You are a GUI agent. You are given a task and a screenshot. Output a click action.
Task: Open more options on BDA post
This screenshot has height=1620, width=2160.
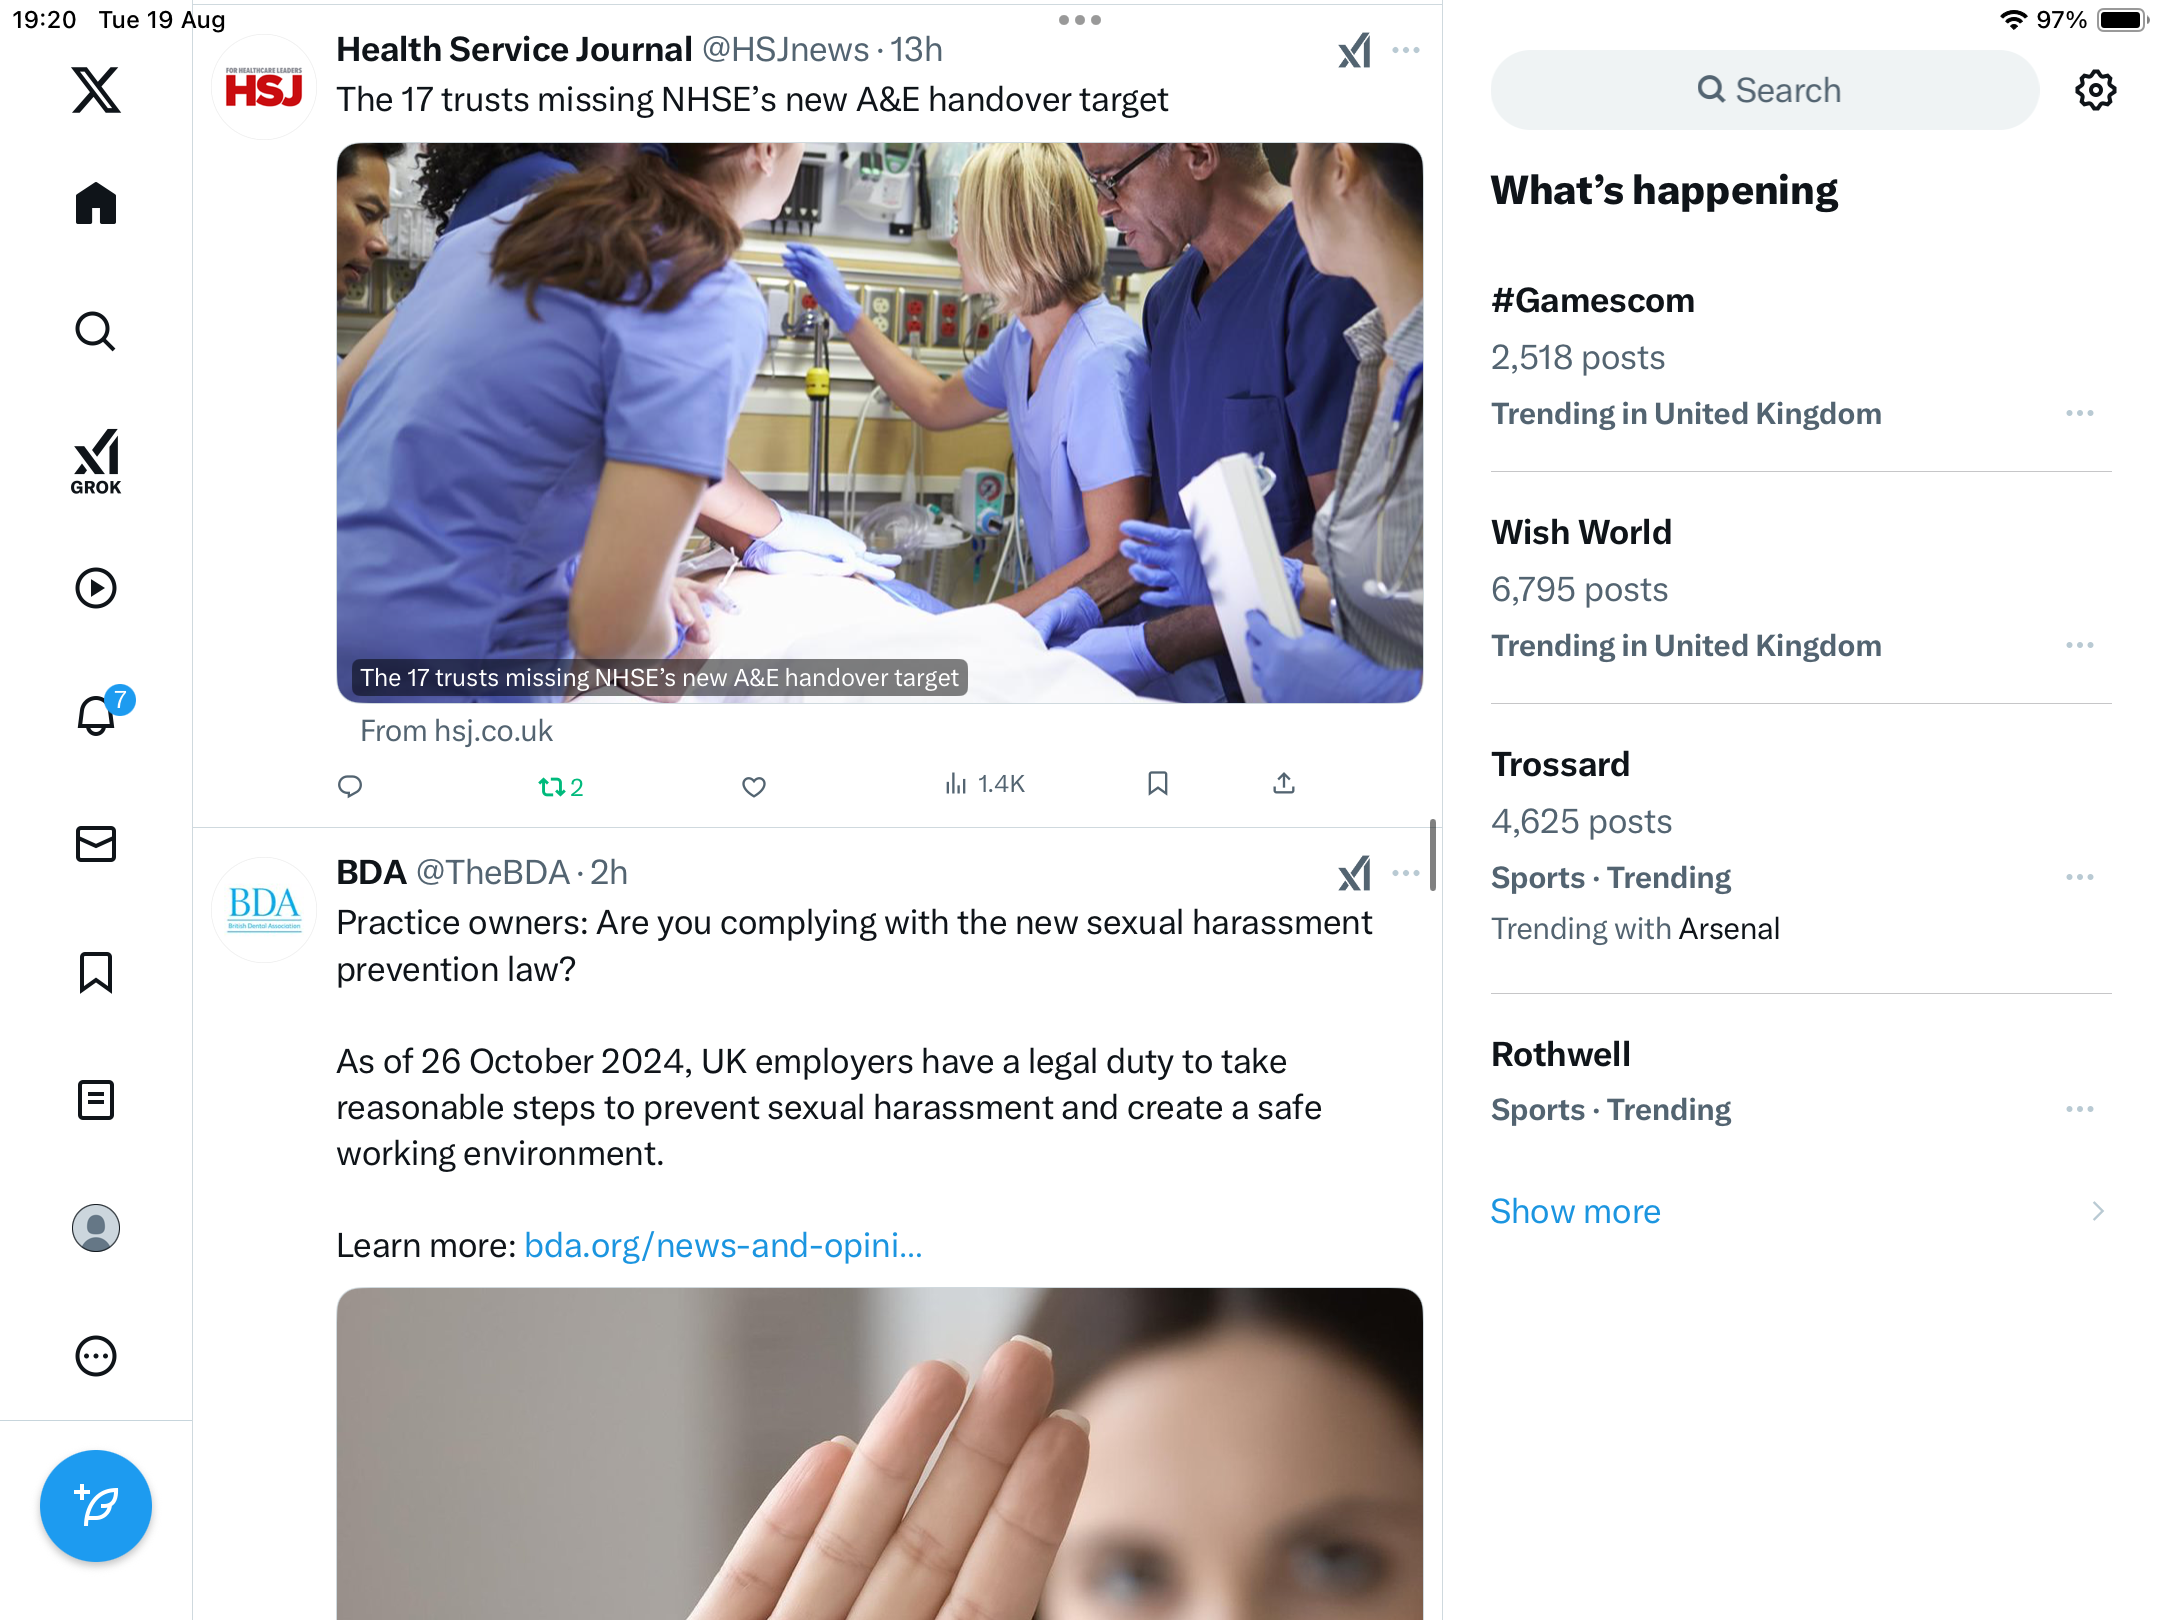pos(1406,873)
